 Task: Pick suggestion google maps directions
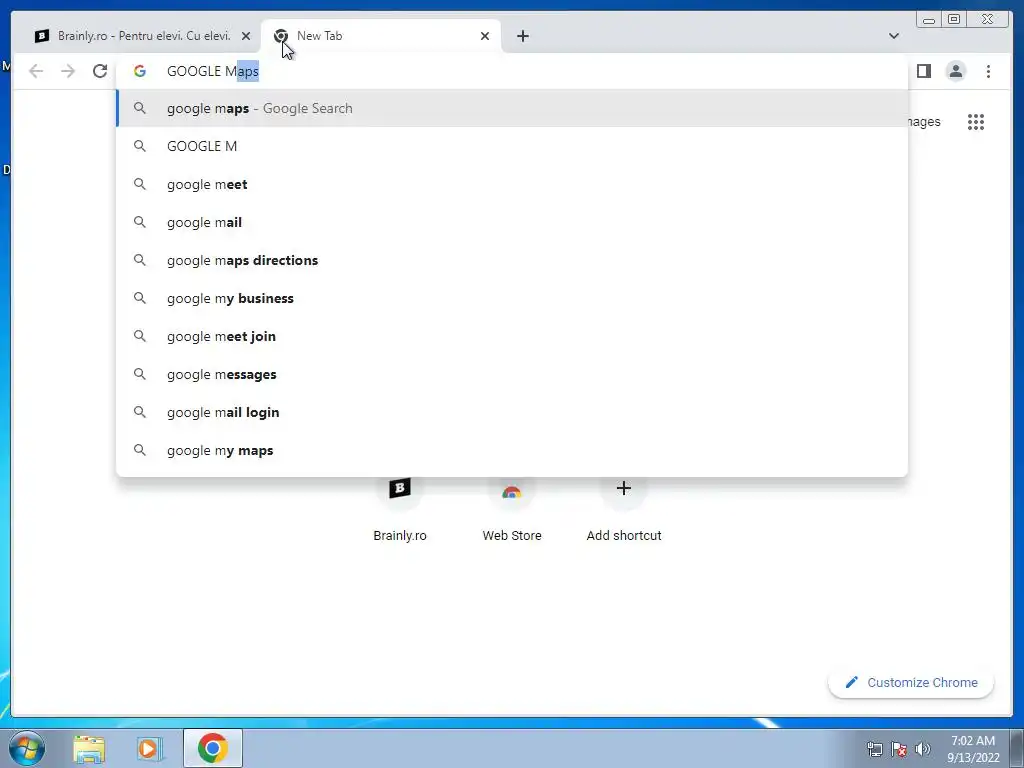pos(512,260)
